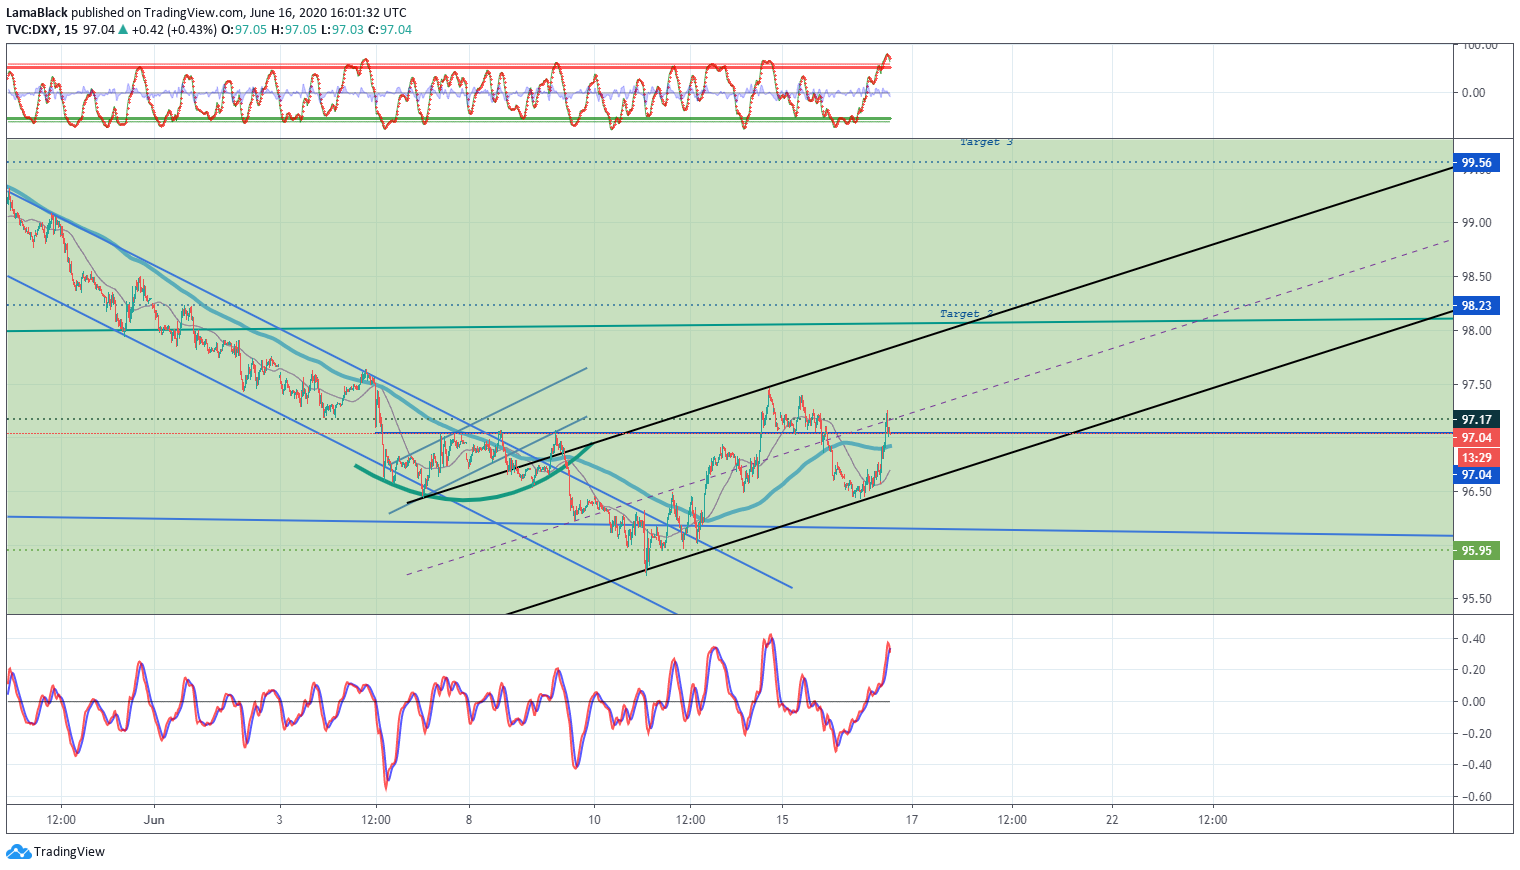Screen dimensions: 1520x870
Task: Click the 98.00 price axis label
Action: tap(1477, 331)
